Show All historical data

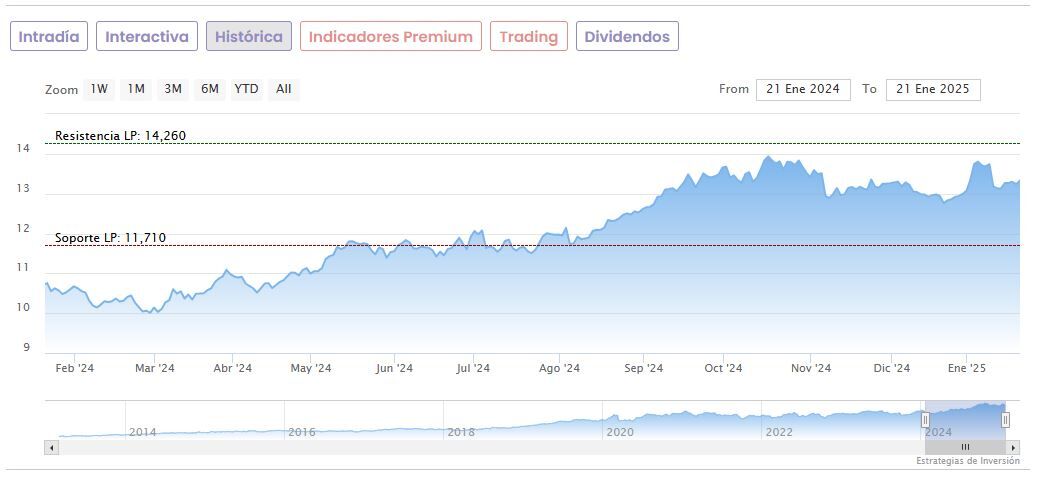pyautogui.click(x=284, y=89)
